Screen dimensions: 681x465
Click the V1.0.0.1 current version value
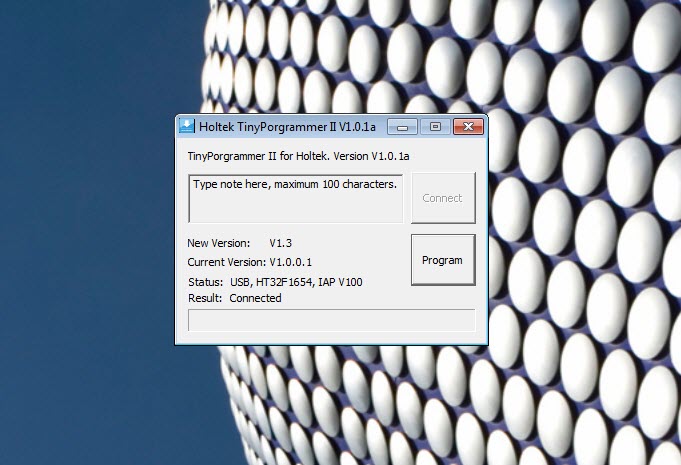291,262
